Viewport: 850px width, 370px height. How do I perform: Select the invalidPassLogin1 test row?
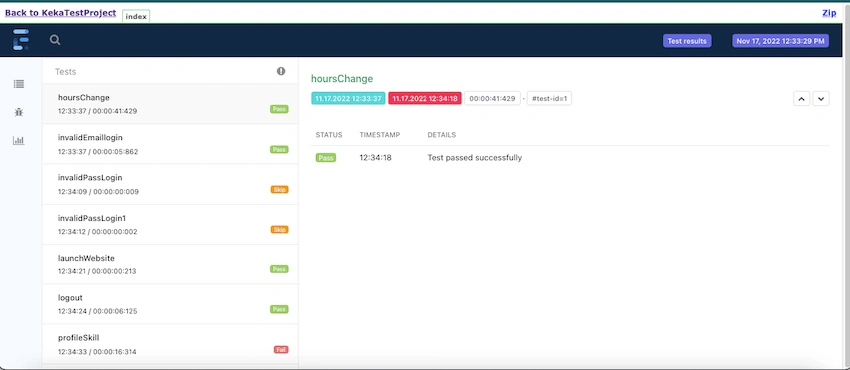[170, 224]
